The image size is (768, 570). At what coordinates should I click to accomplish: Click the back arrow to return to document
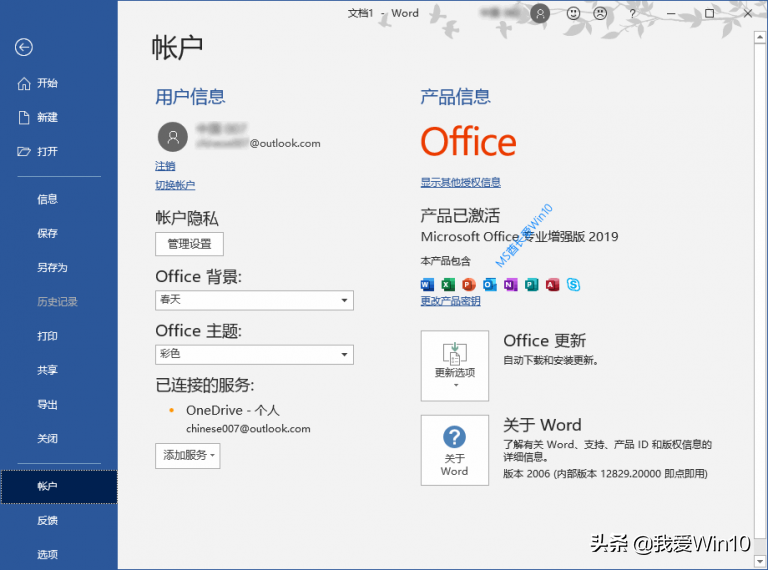[x=24, y=48]
